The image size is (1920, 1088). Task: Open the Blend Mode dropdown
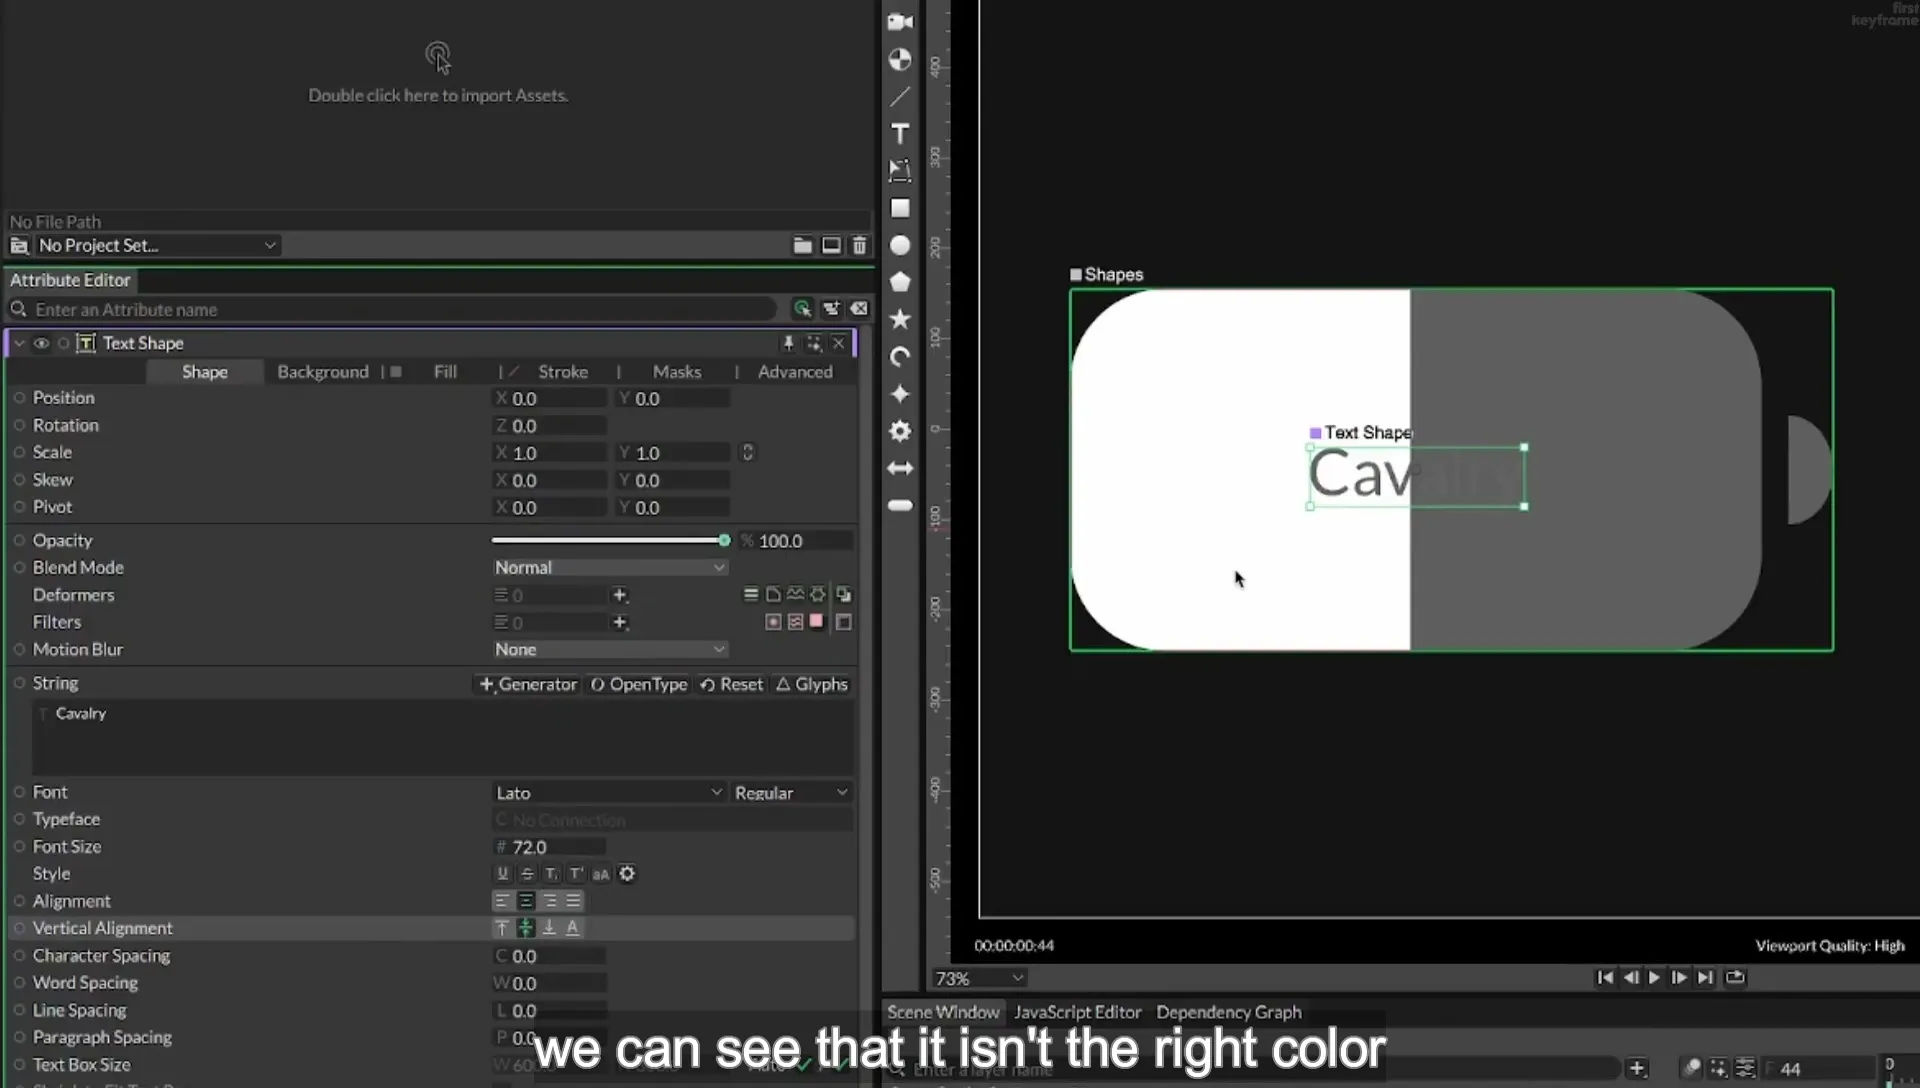(609, 567)
